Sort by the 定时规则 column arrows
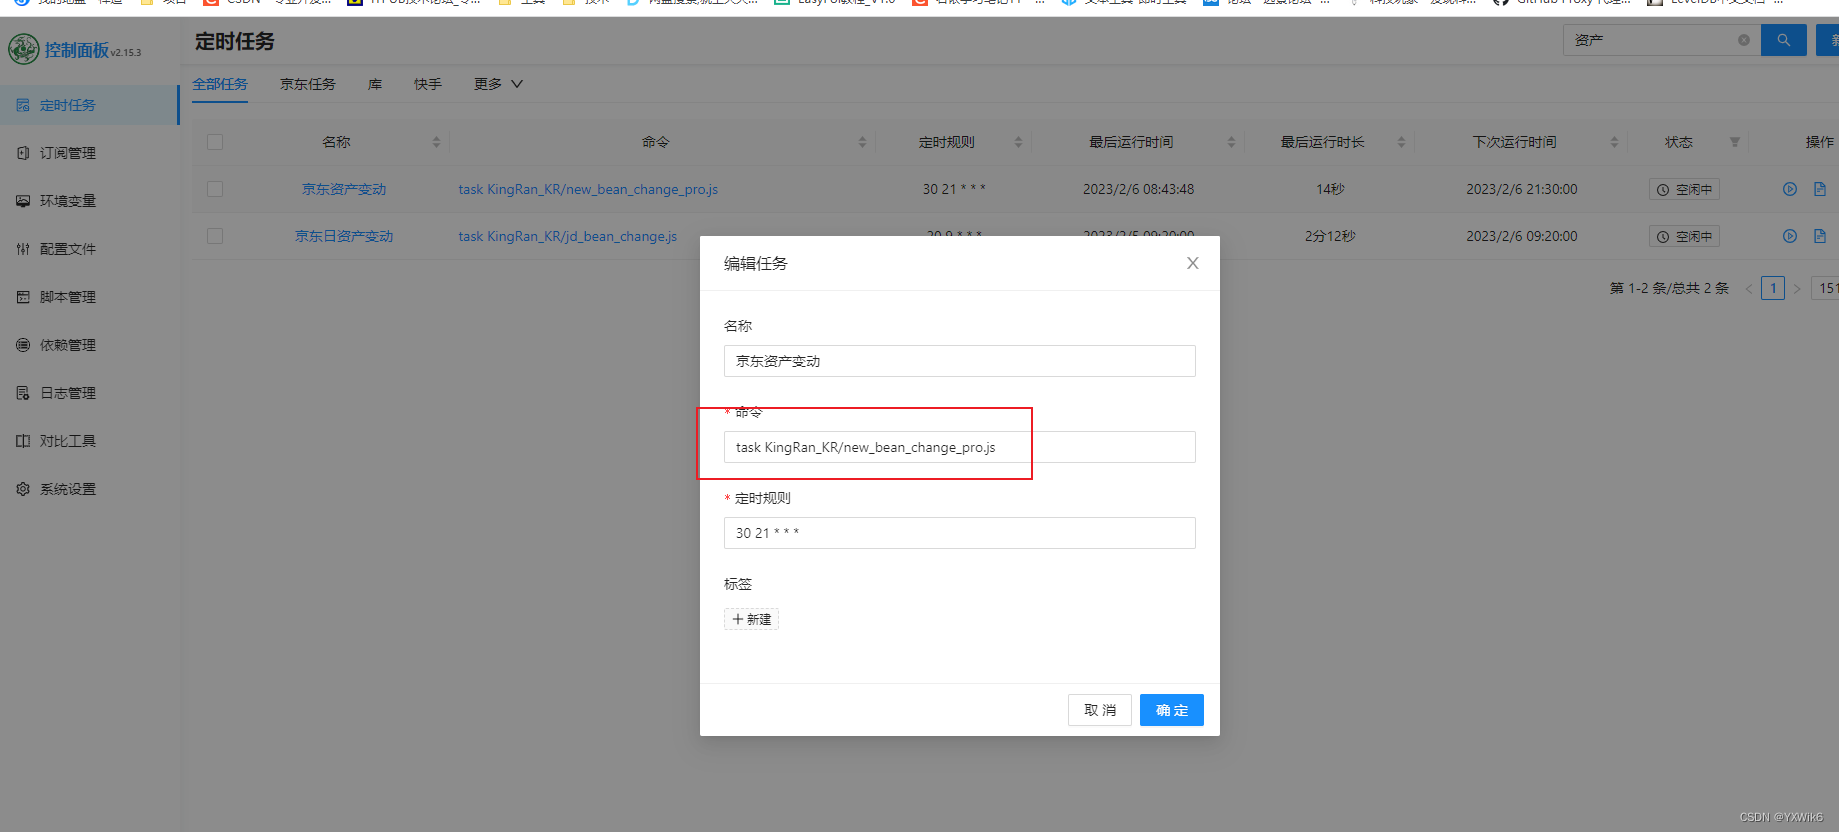Screen dimensions: 1839x832 1018,142
